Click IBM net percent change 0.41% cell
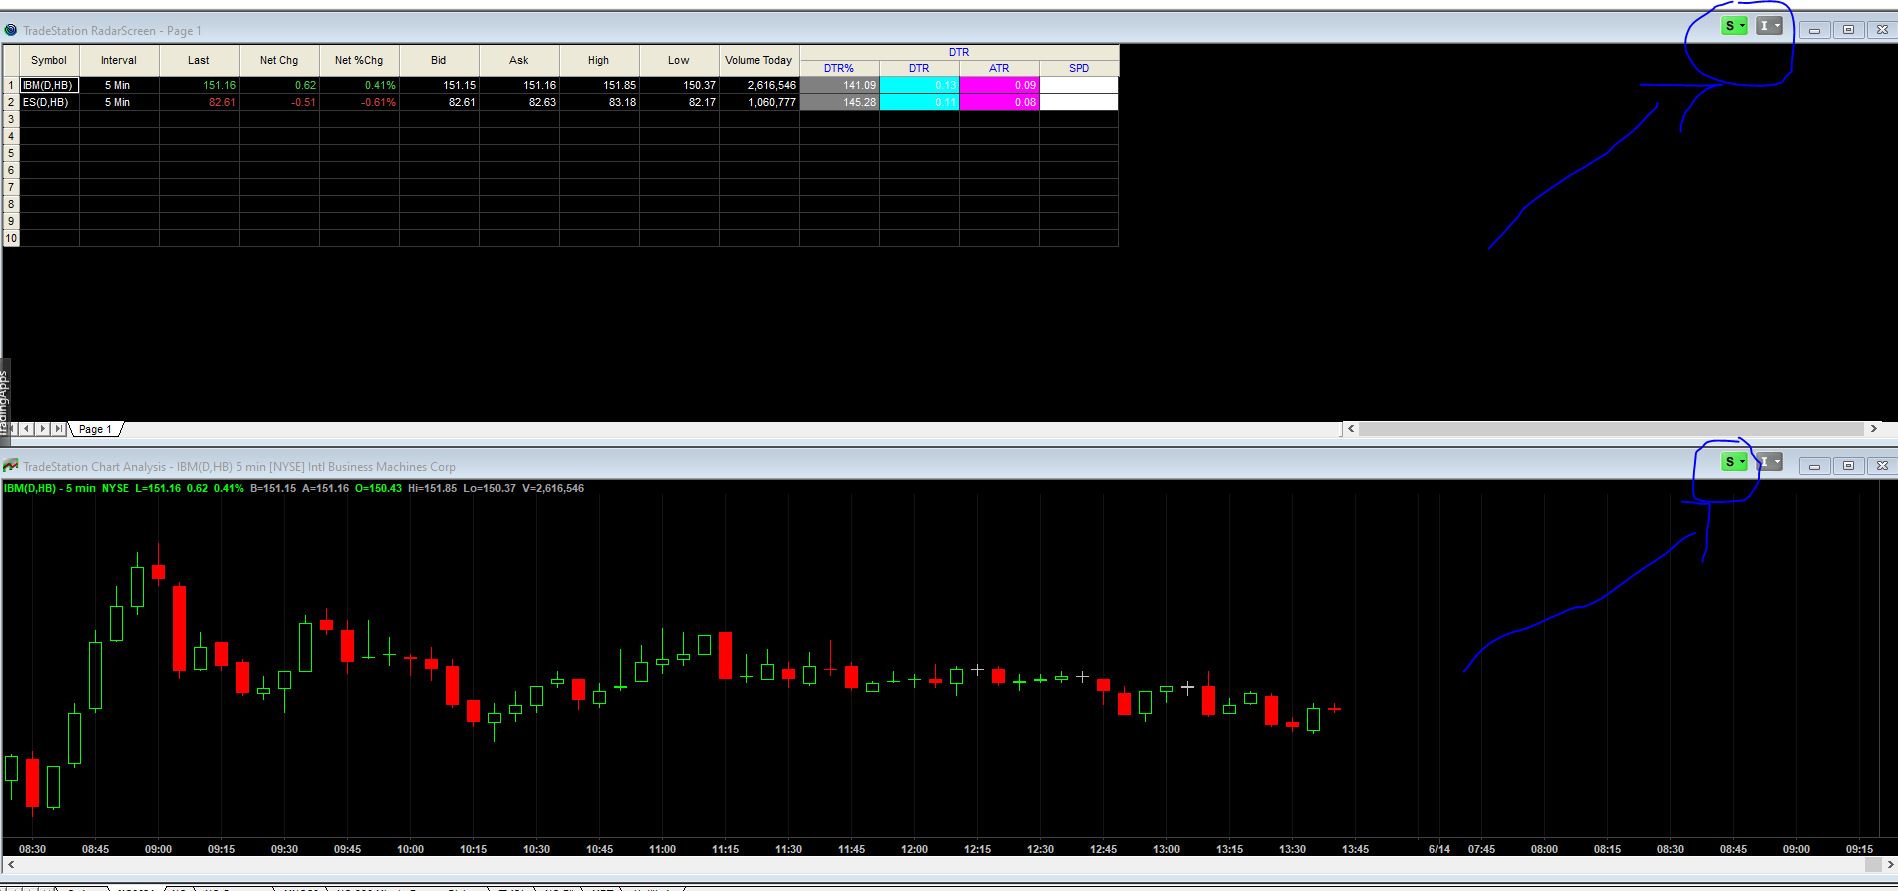The height and width of the screenshot is (891, 1898). tap(359, 85)
